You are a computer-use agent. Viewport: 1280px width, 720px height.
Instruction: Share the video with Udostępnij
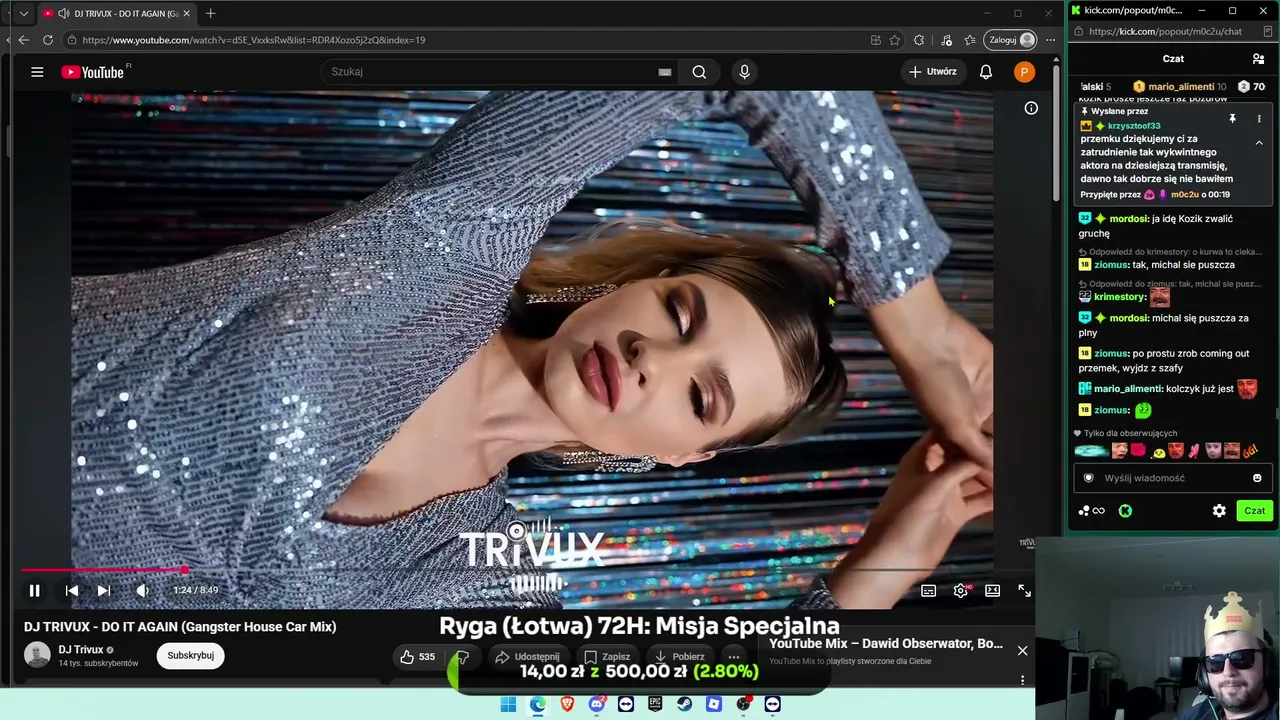[527, 657]
